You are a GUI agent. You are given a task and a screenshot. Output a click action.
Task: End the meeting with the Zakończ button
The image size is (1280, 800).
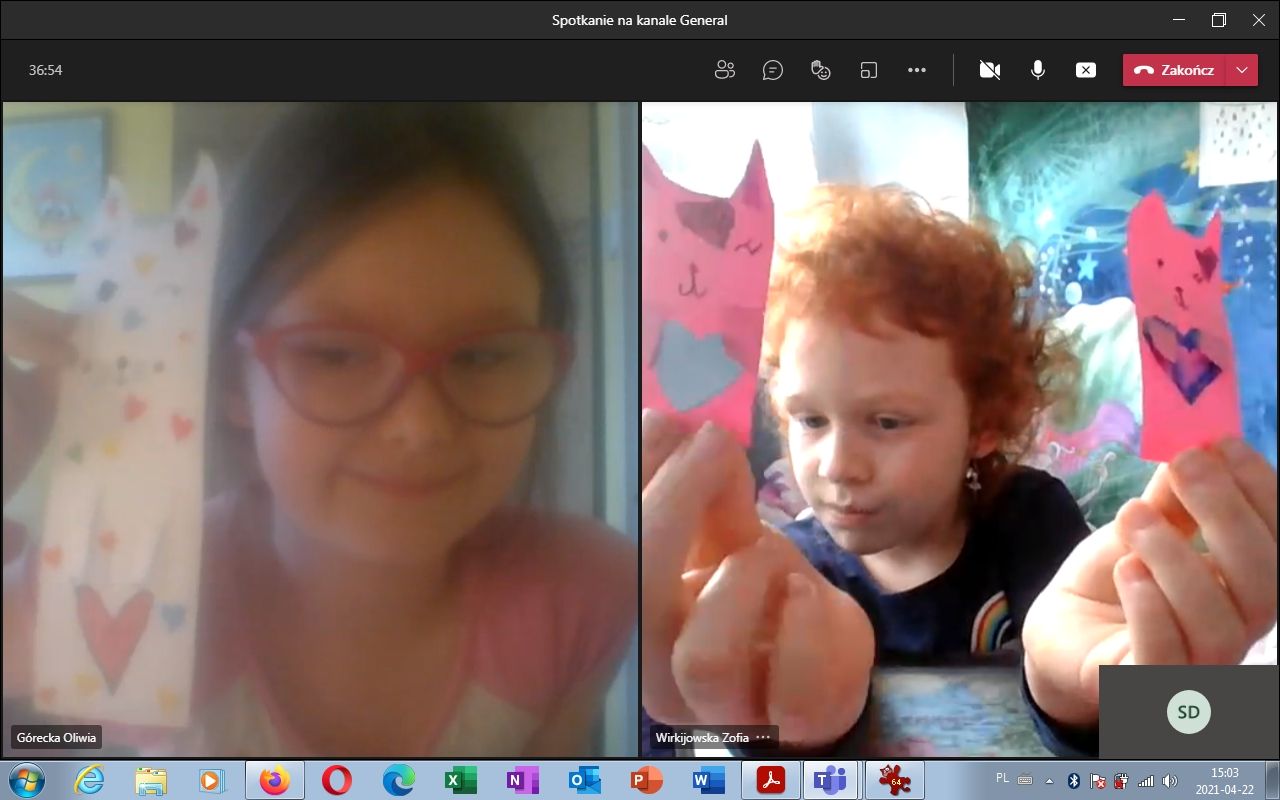point(1174,70)
